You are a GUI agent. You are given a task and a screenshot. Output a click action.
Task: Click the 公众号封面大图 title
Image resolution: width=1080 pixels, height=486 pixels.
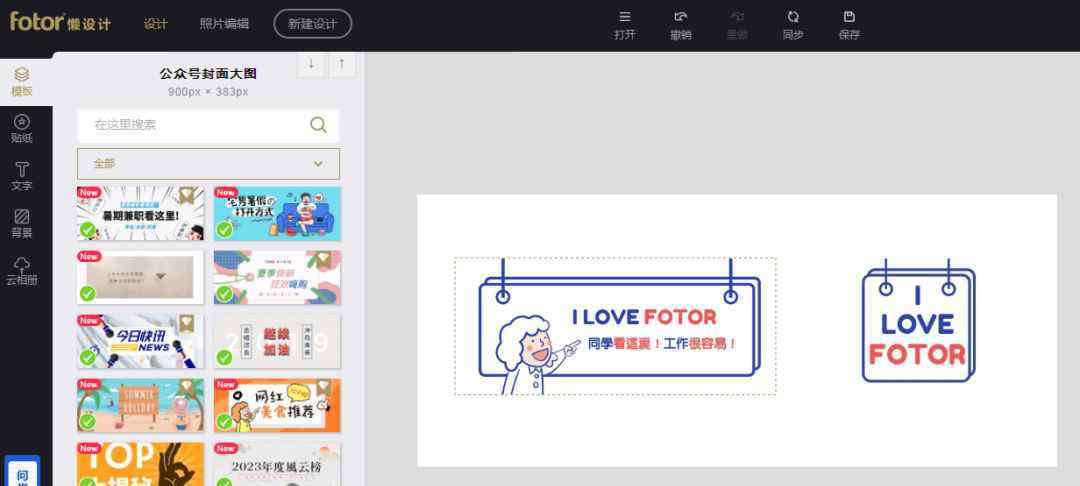pos(208,74)
